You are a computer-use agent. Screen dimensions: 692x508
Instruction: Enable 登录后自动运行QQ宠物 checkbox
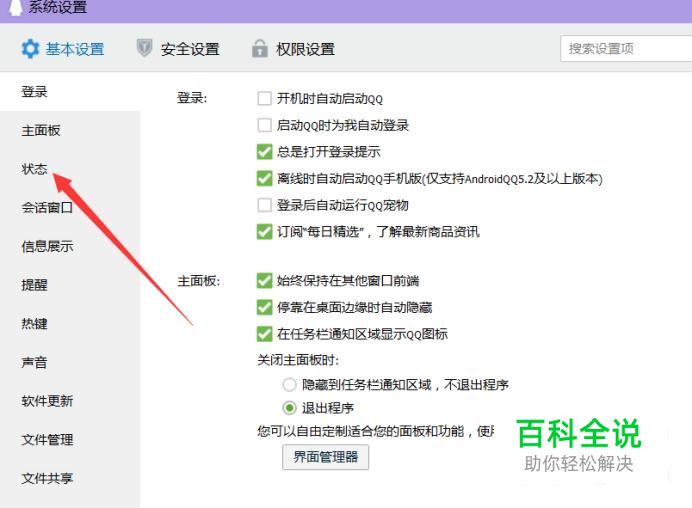click(x=264, y=205)
